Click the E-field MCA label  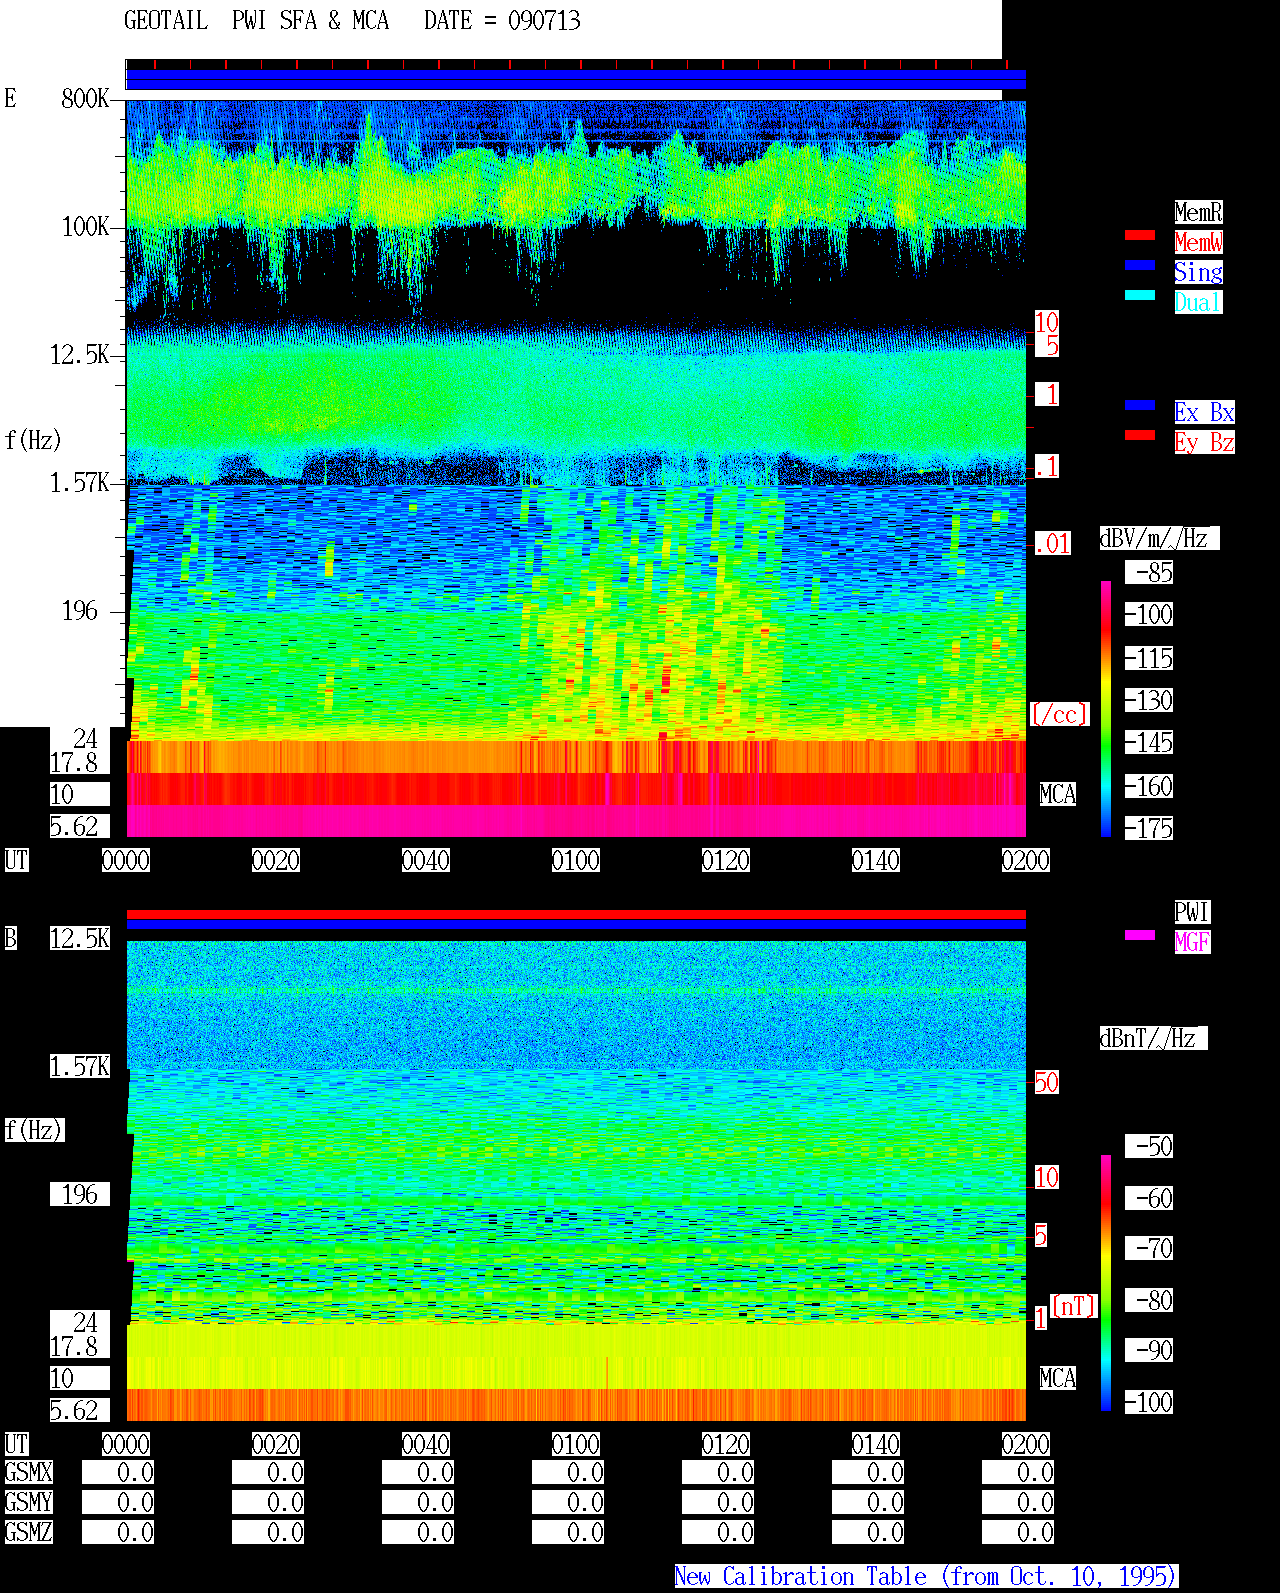point(1058,795)
